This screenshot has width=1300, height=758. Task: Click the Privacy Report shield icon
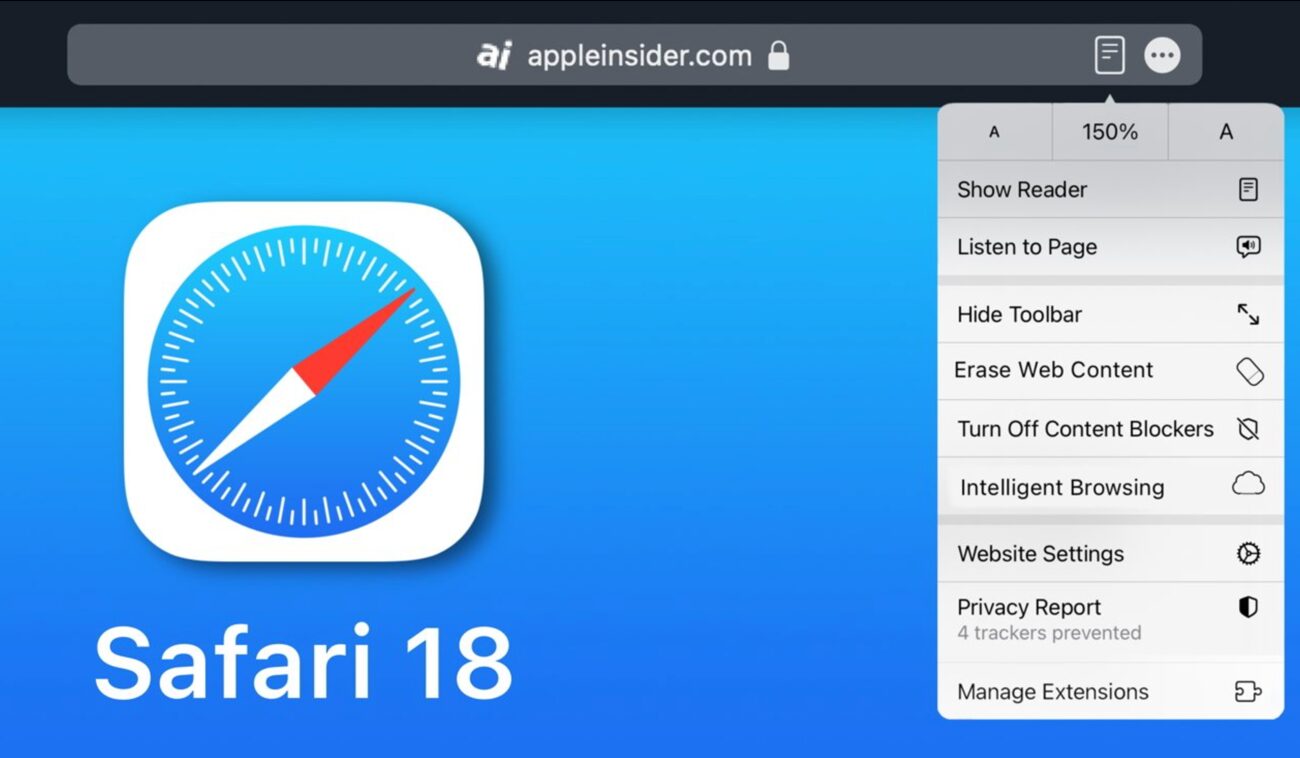click(1248, 607)
